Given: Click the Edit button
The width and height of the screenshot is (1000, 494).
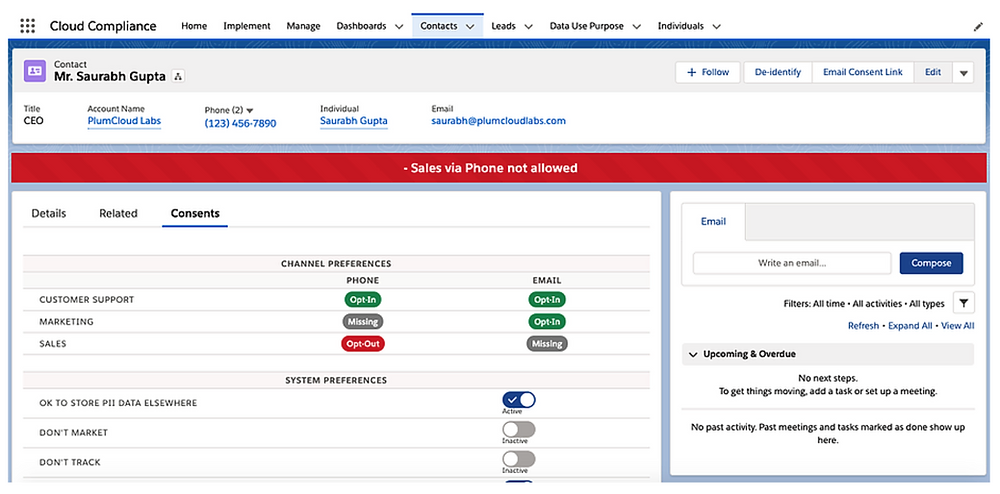Looking at the screenshot, I should click(933, 73).
